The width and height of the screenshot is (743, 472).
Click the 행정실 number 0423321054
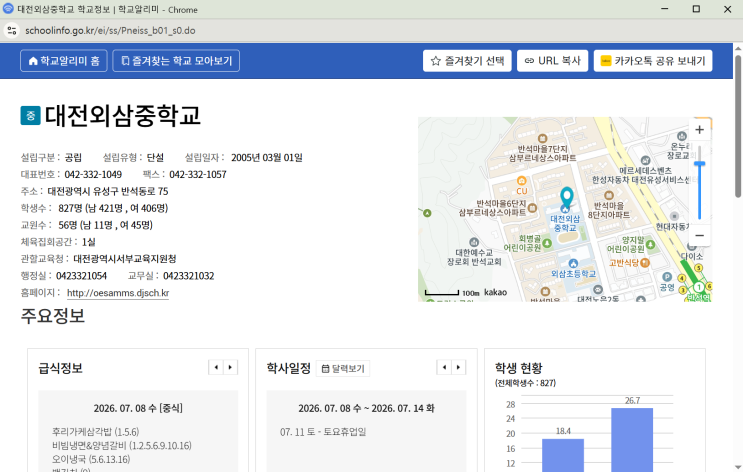click(x=82, y=276)
